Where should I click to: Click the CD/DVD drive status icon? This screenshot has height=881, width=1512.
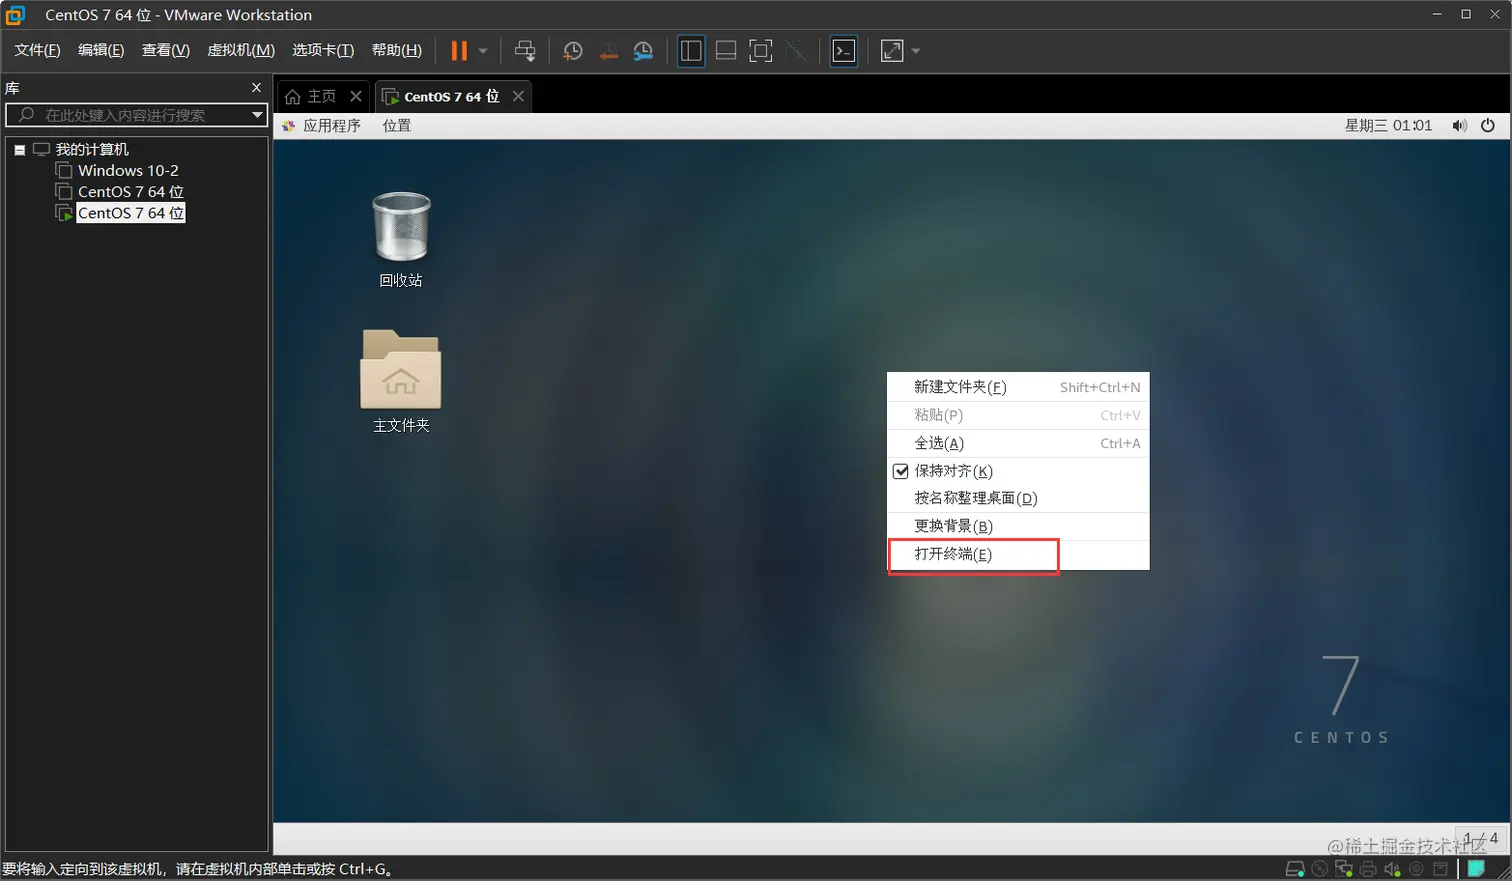1320,869
